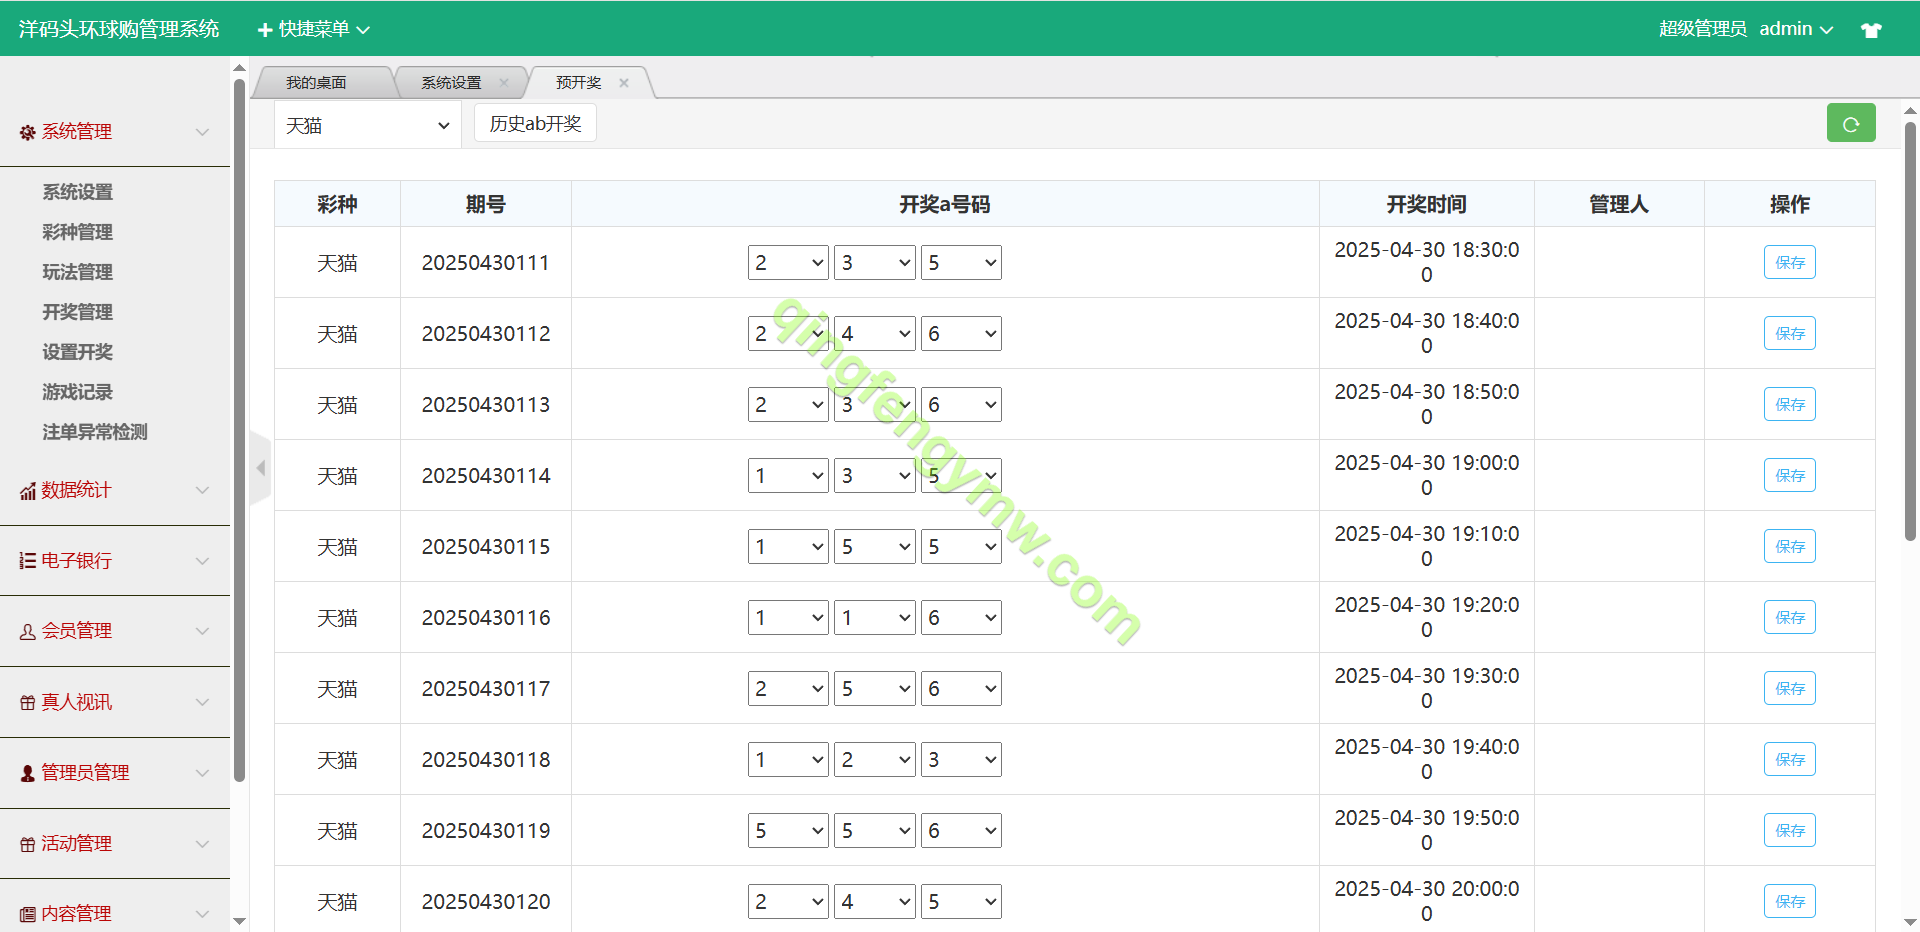Screen dimensions: 1920x932
Task: Save the row for period 20250430115
Action: pos(1789,547)
